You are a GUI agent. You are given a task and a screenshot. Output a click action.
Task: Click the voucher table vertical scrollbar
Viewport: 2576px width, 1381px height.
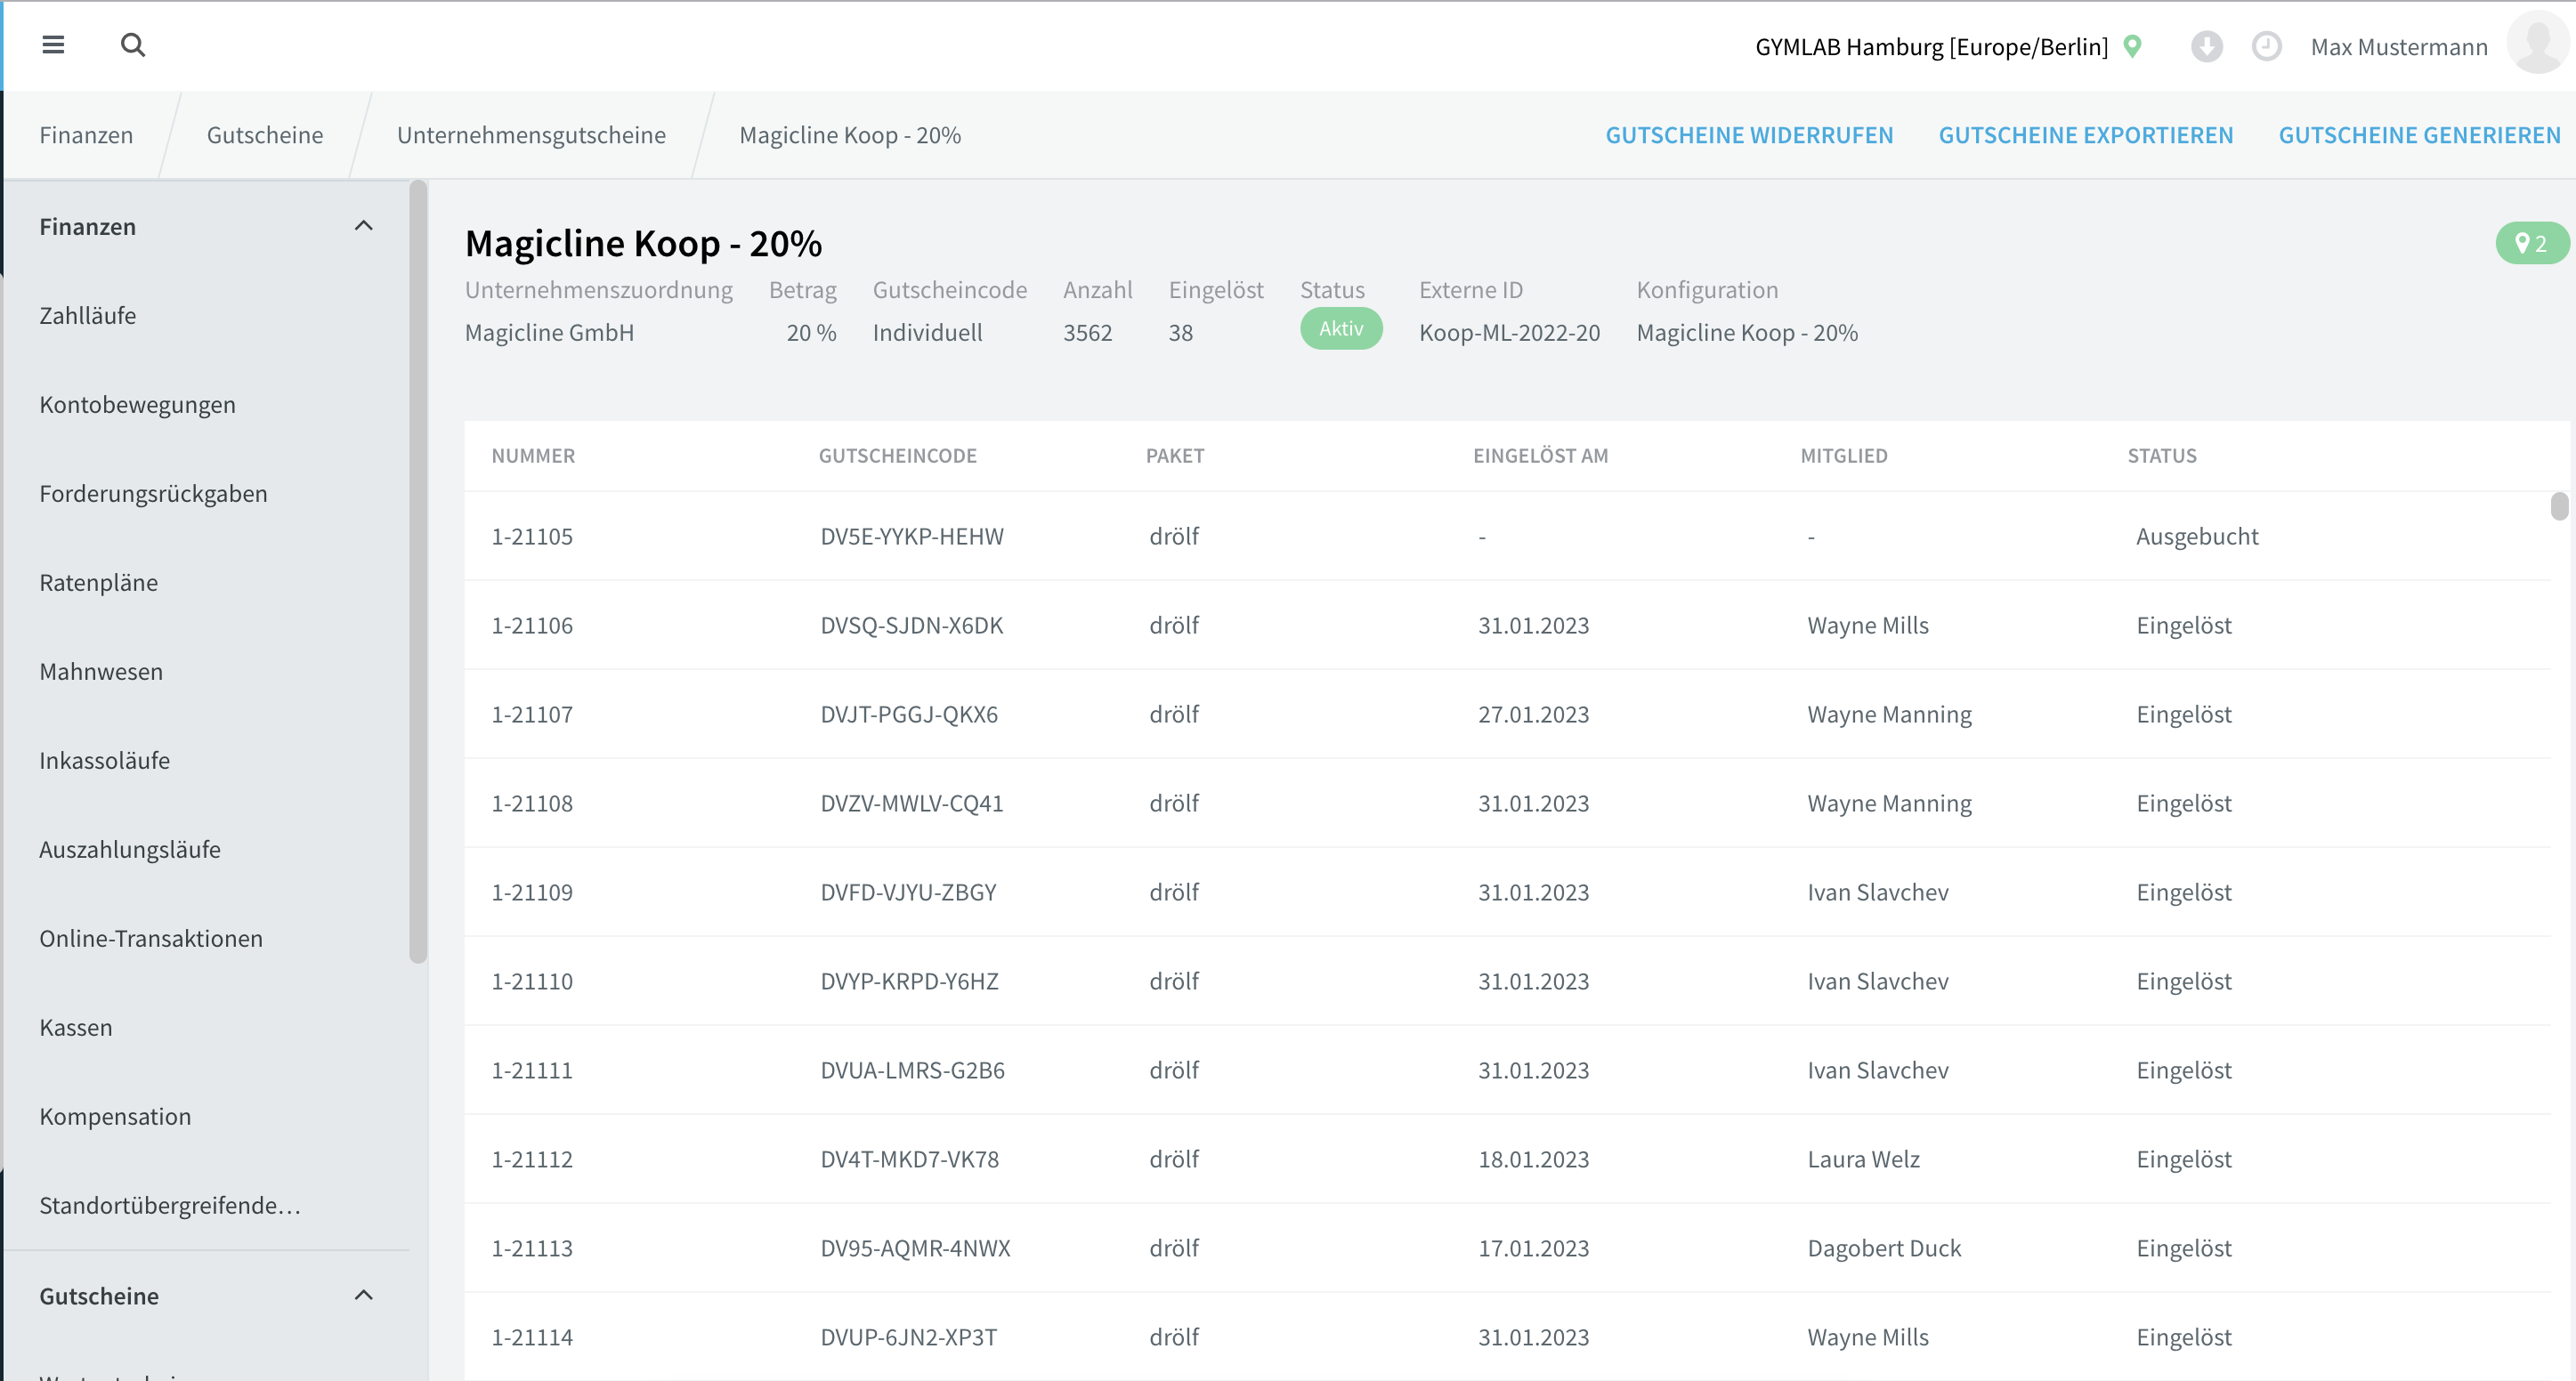pyautogui.click(x=2559, y=506)
